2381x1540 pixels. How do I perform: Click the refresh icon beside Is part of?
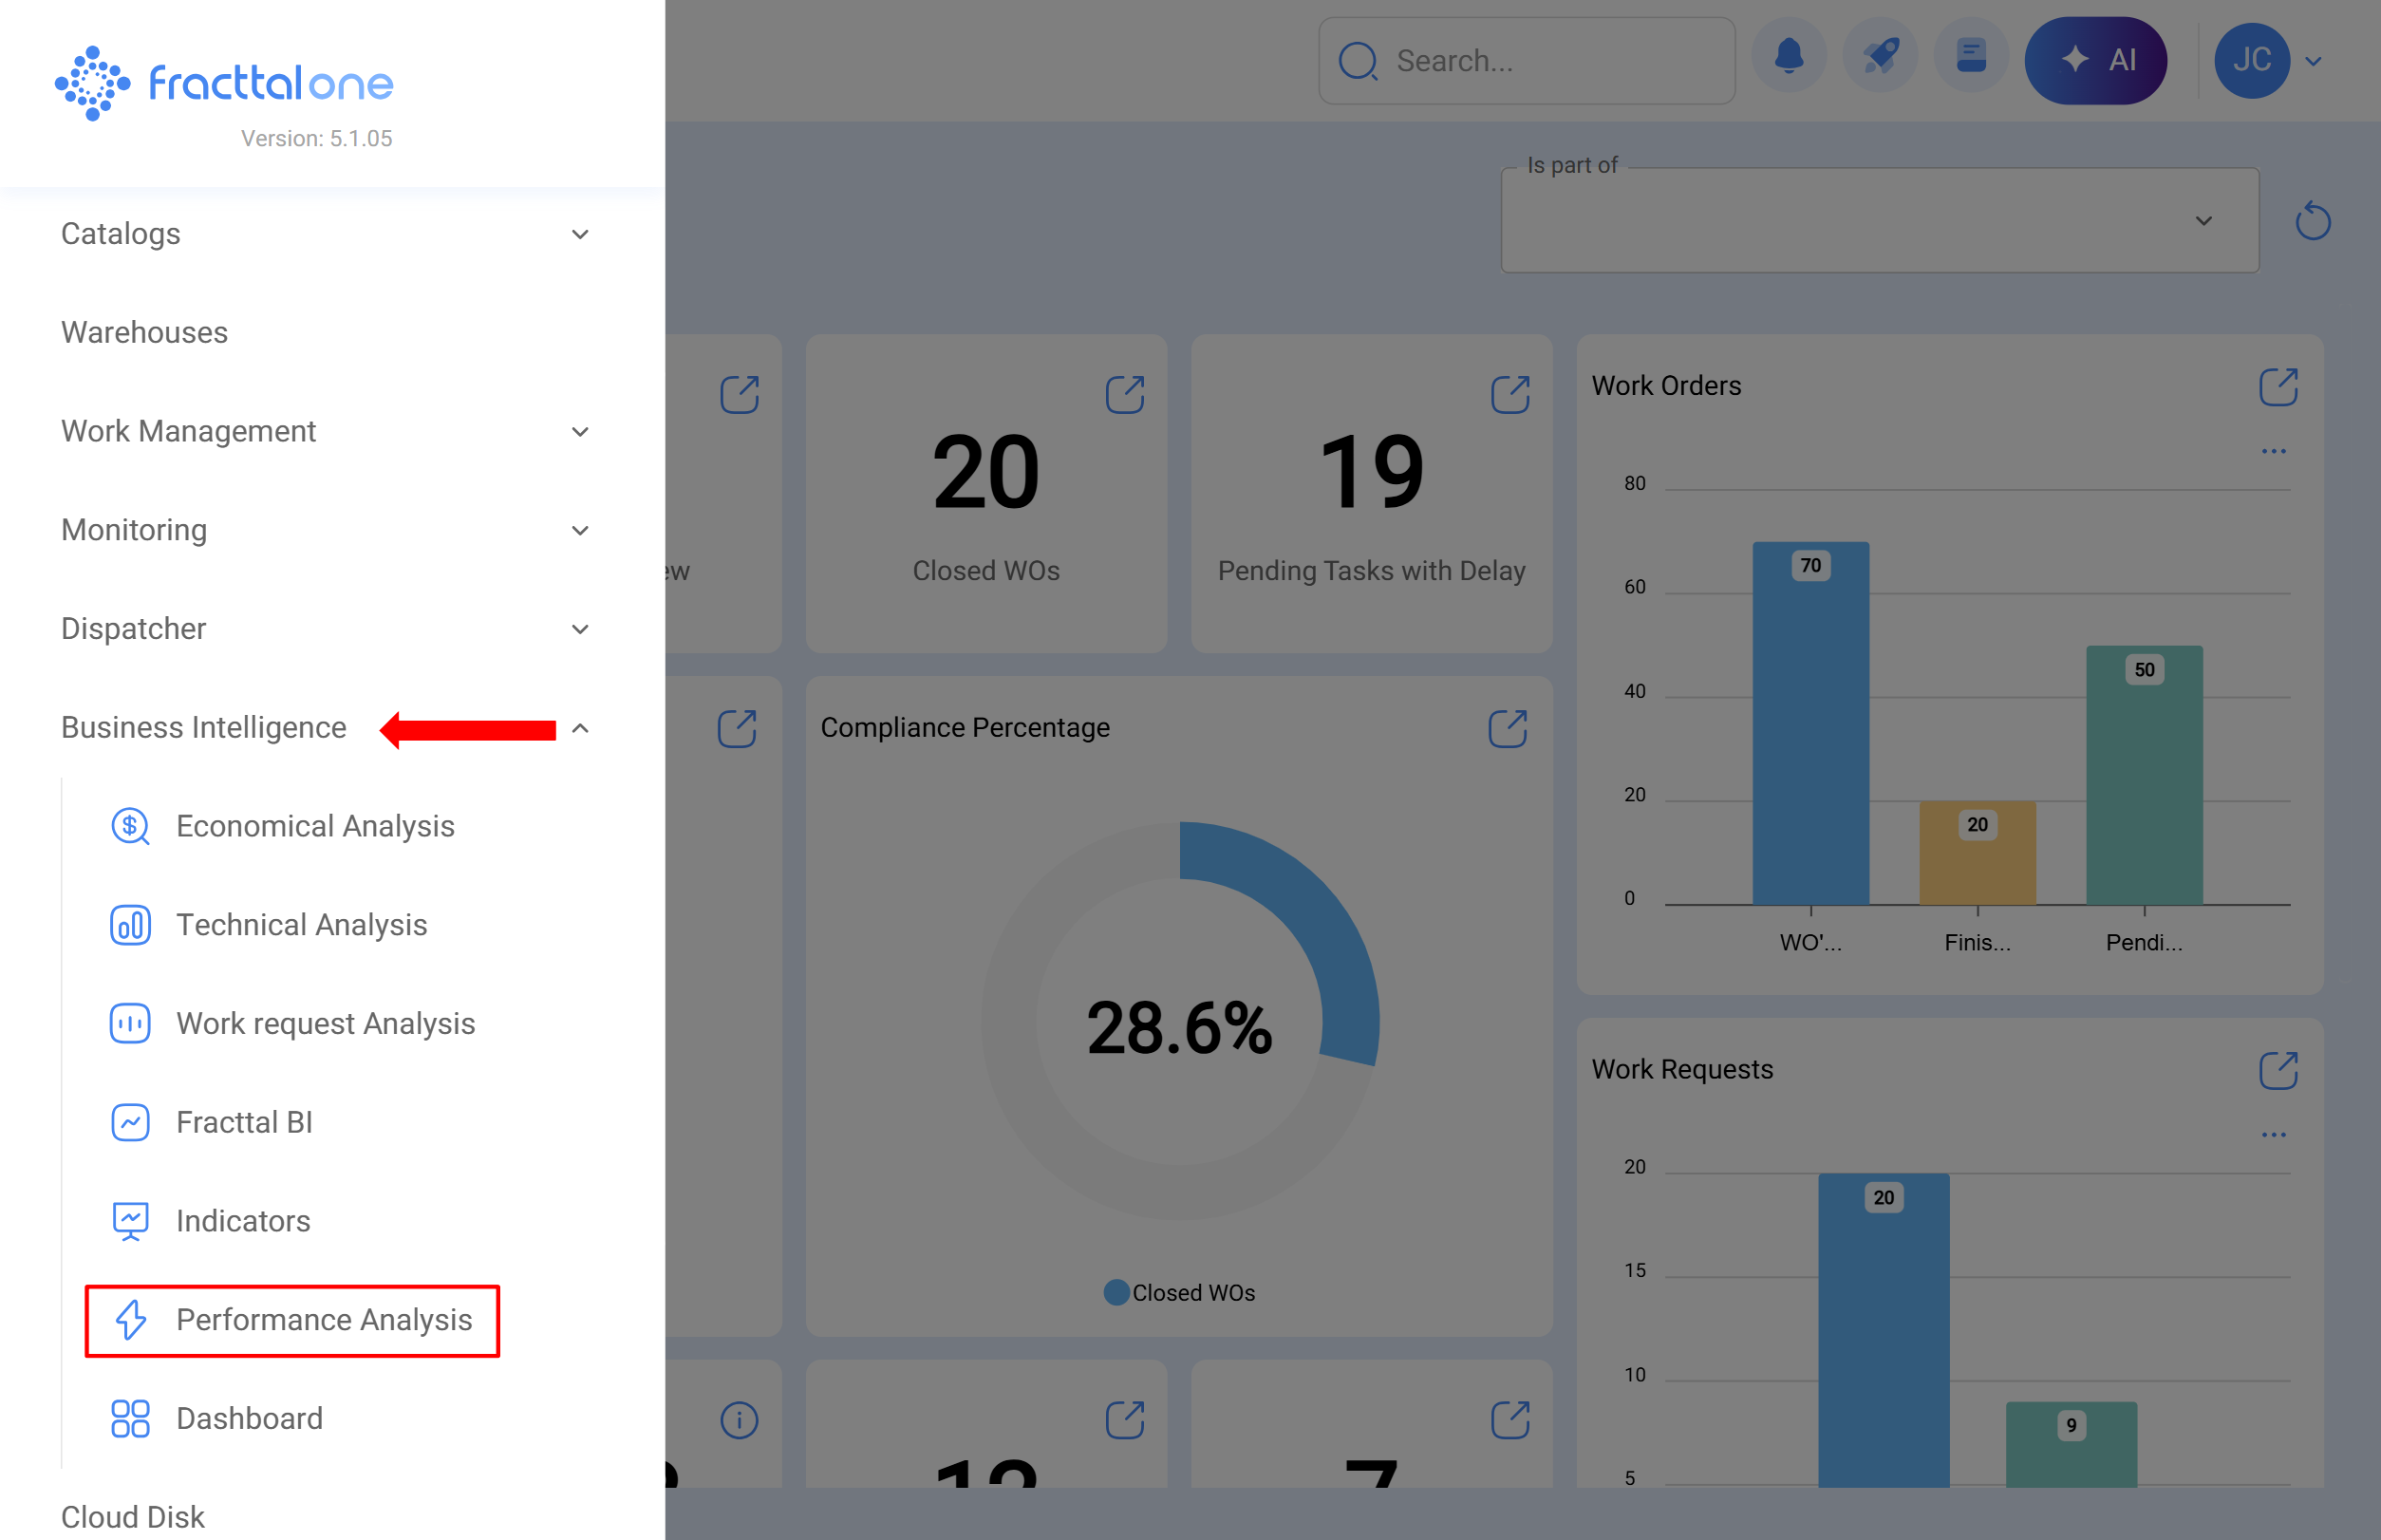(2311, 221)
